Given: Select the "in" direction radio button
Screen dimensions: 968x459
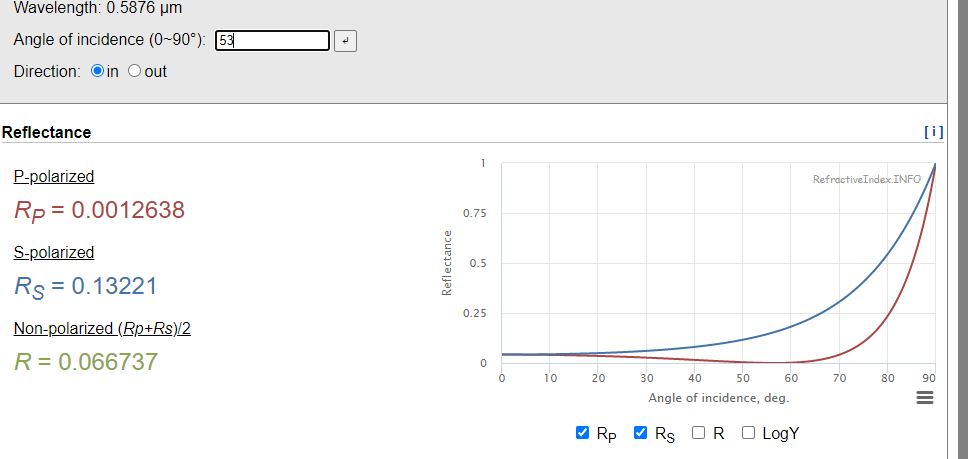Looking at the screenshot, I should tap(97, 72).
